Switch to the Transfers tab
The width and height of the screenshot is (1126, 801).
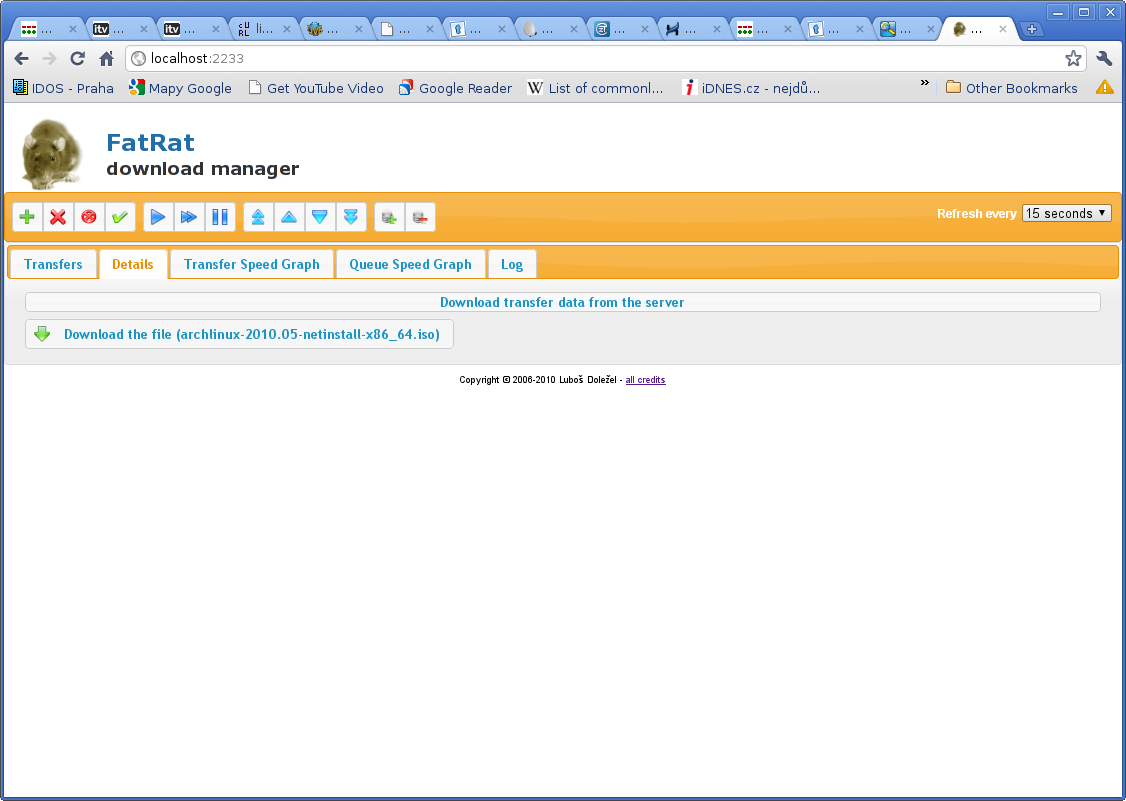[53, 264]
